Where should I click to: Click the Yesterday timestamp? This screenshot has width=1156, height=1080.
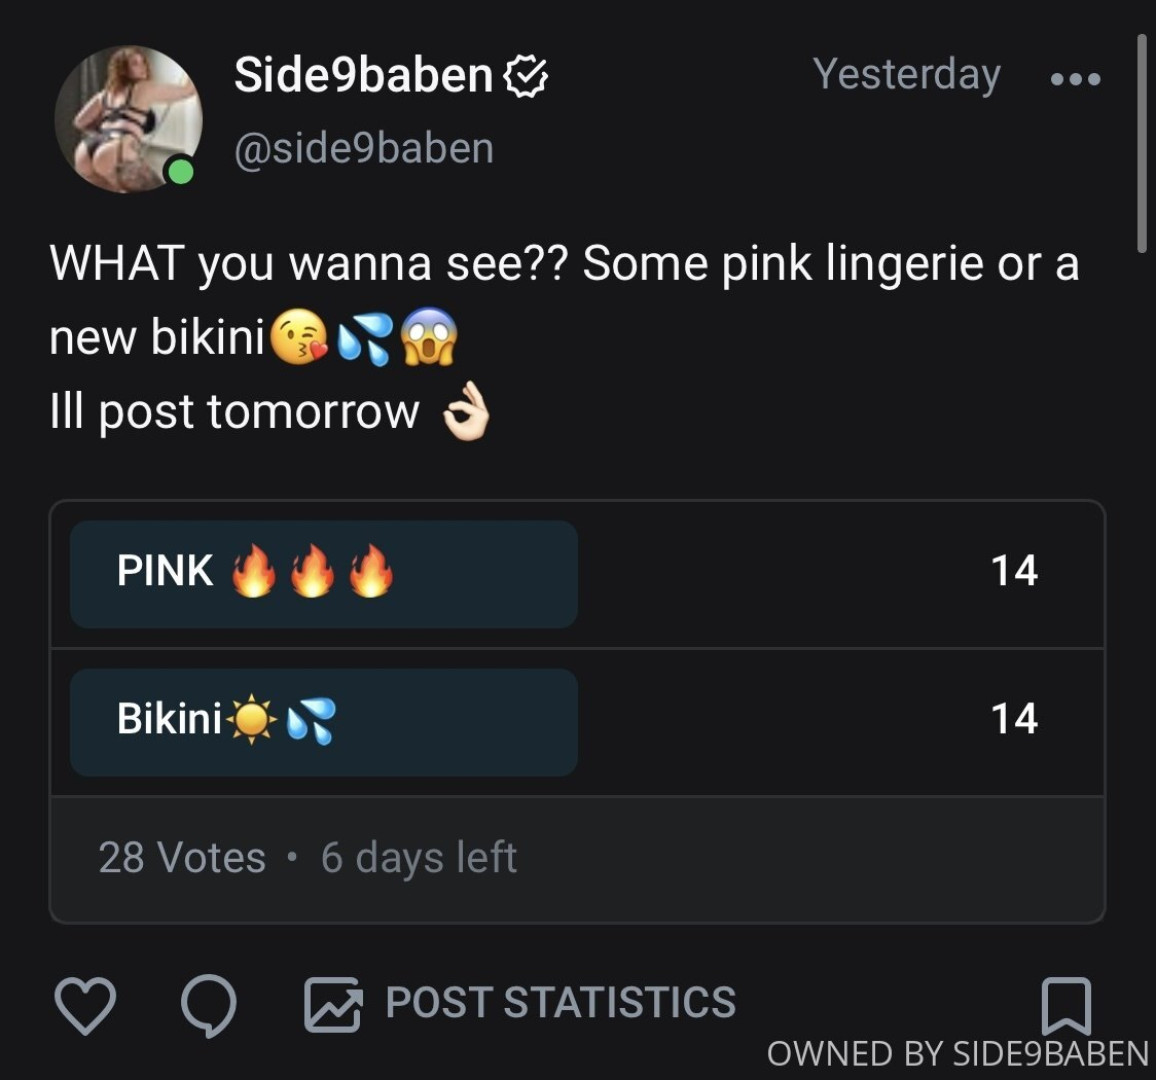[x=906, y=75]
